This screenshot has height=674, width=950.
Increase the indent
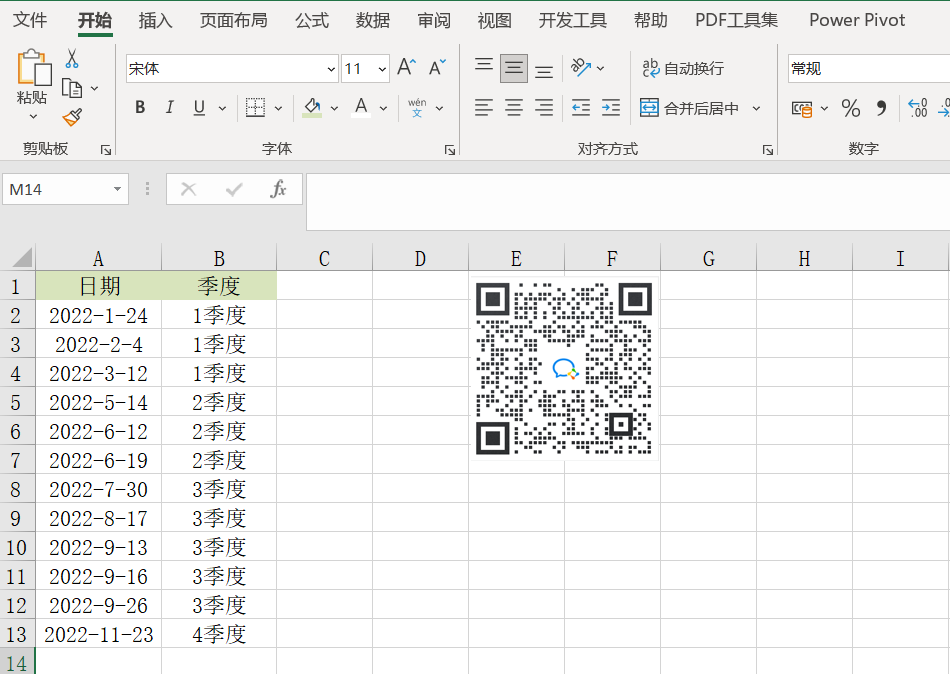(611, 108)
